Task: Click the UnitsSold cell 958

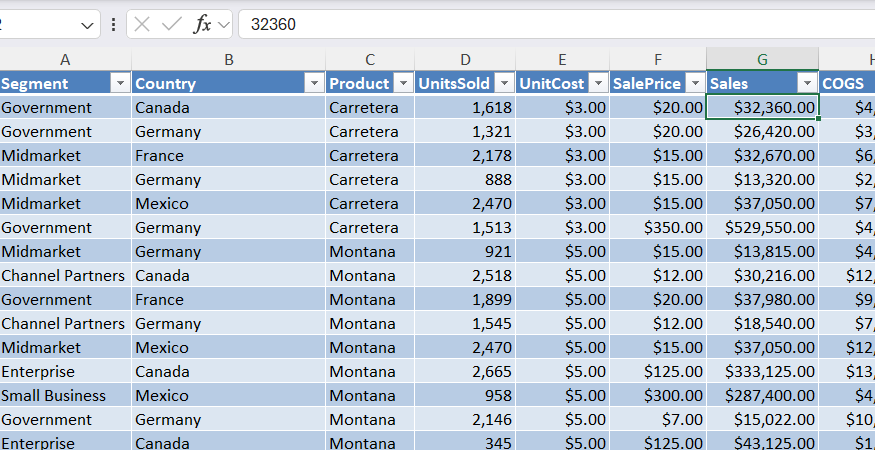Action: pyautogui.click(x=465, y=395)
